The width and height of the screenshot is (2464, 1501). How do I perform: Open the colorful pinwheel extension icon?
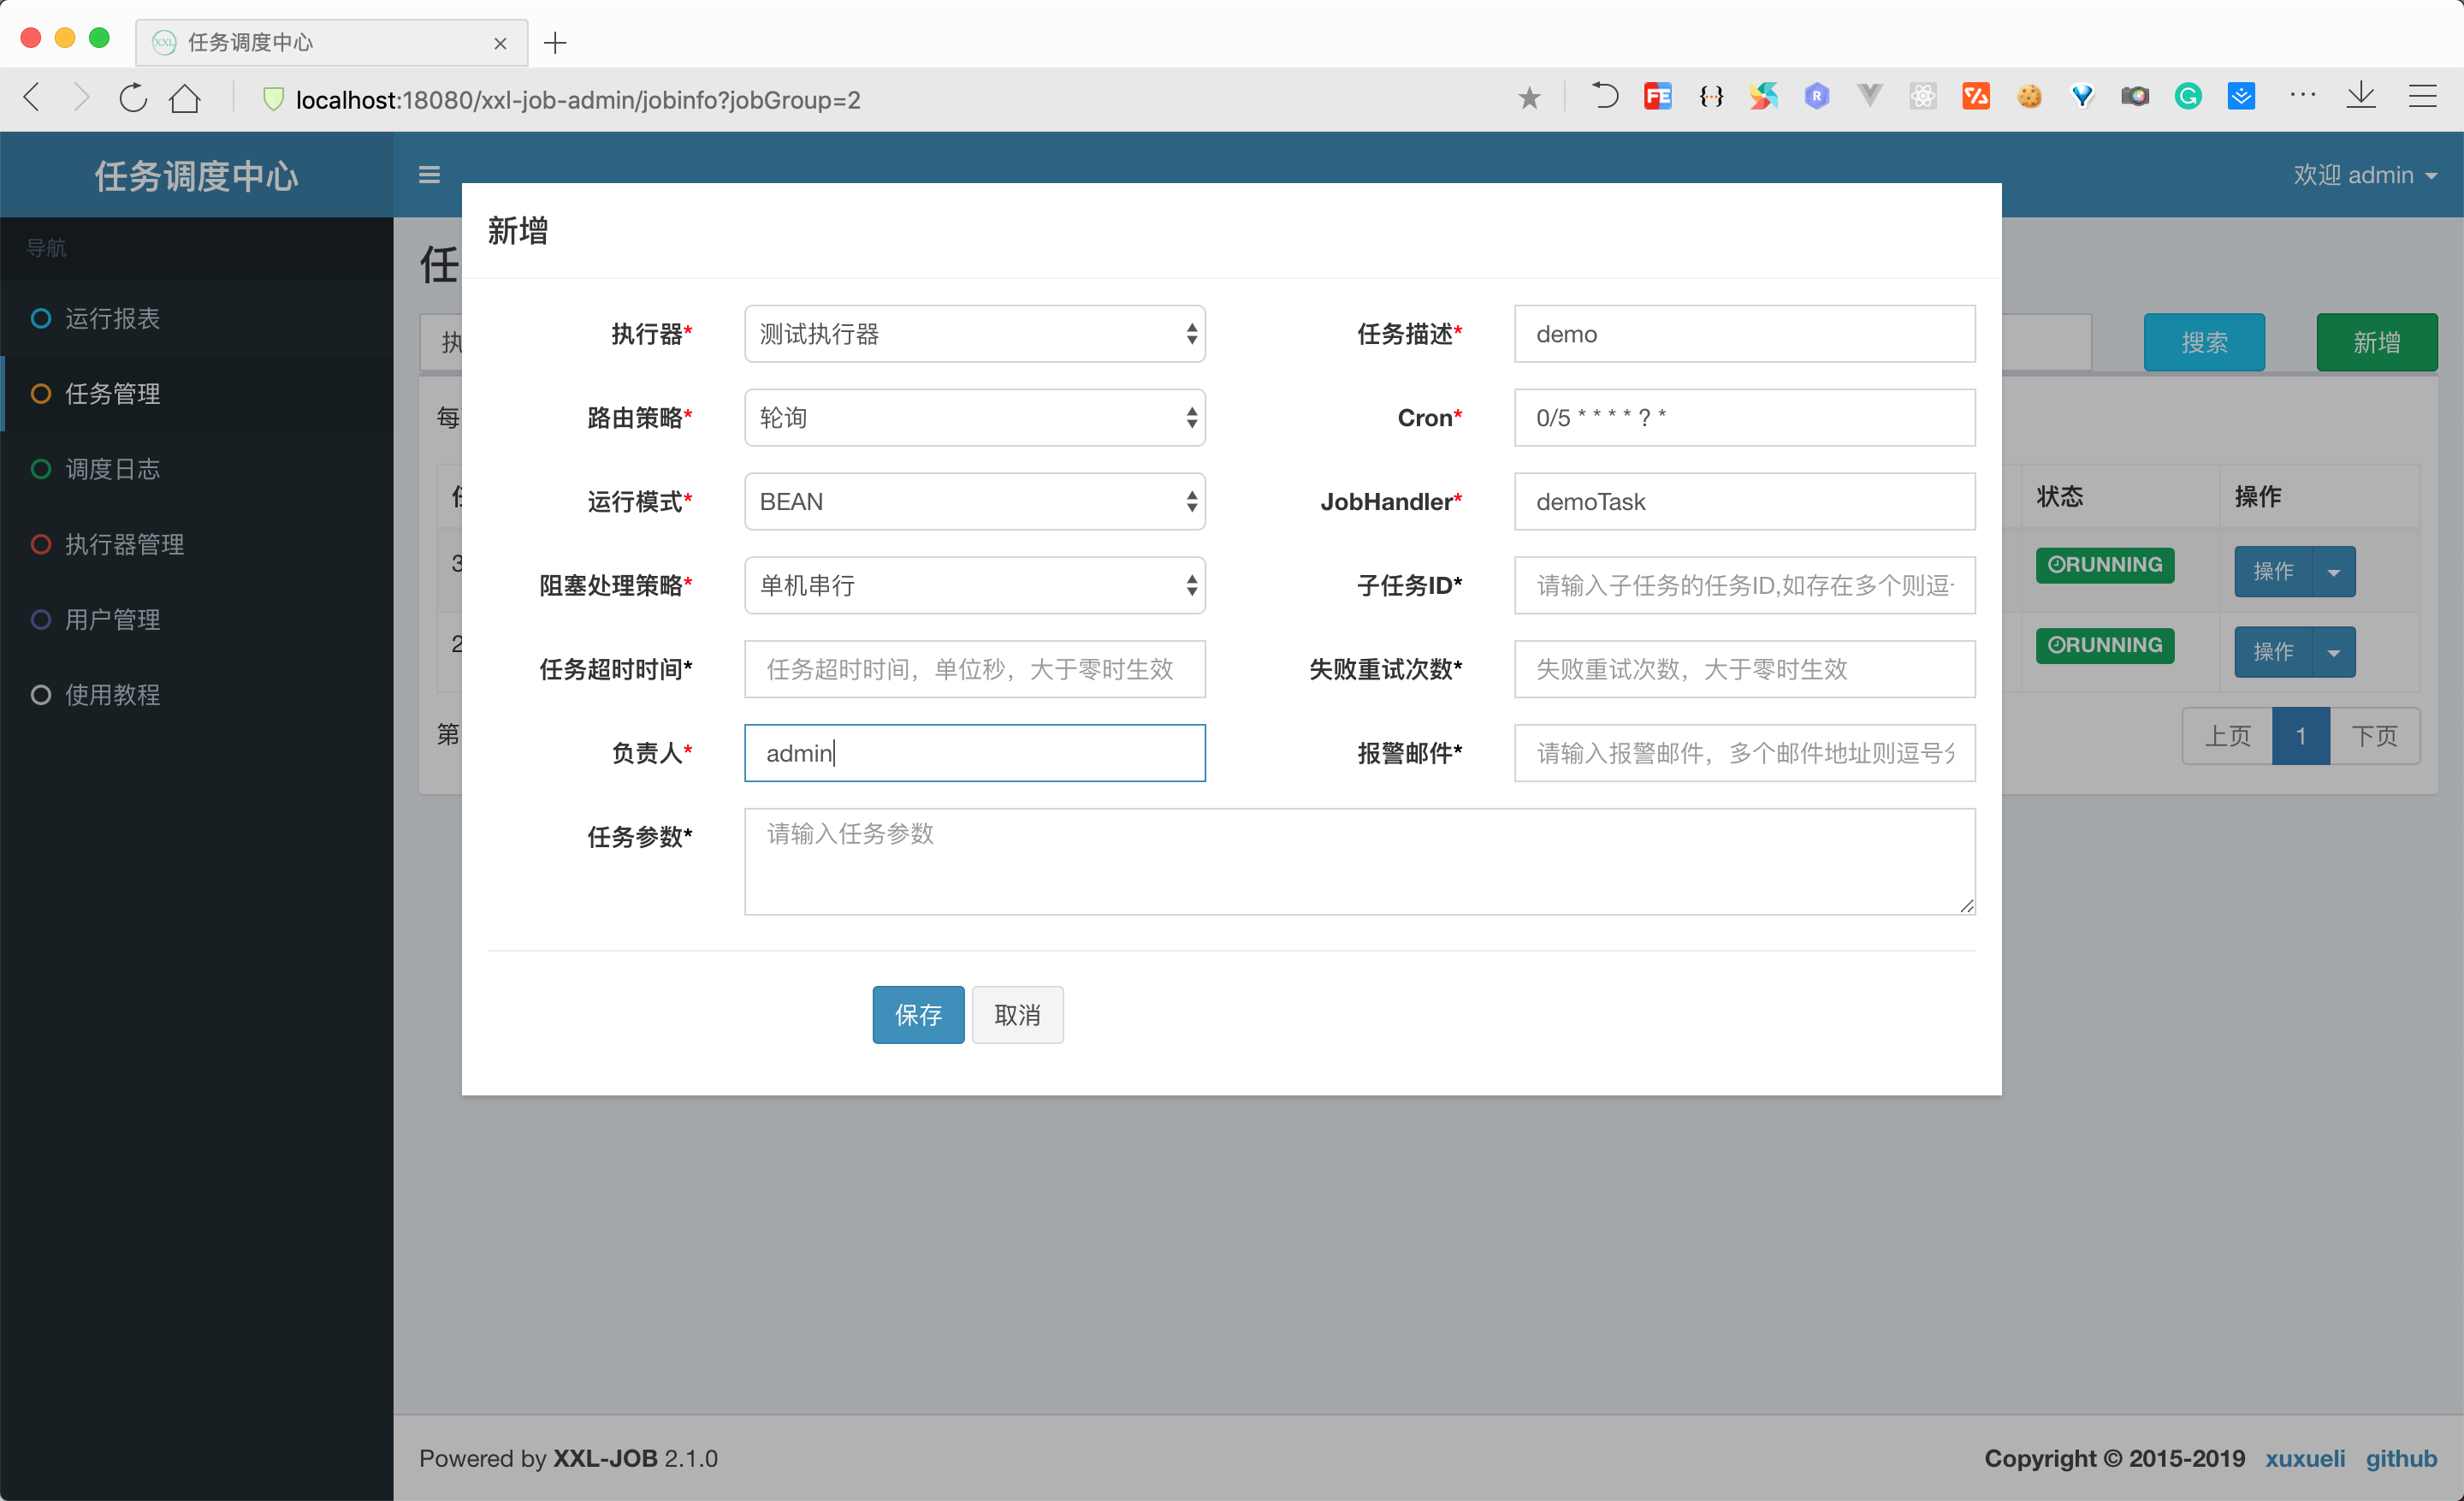tap(1764, 96)
